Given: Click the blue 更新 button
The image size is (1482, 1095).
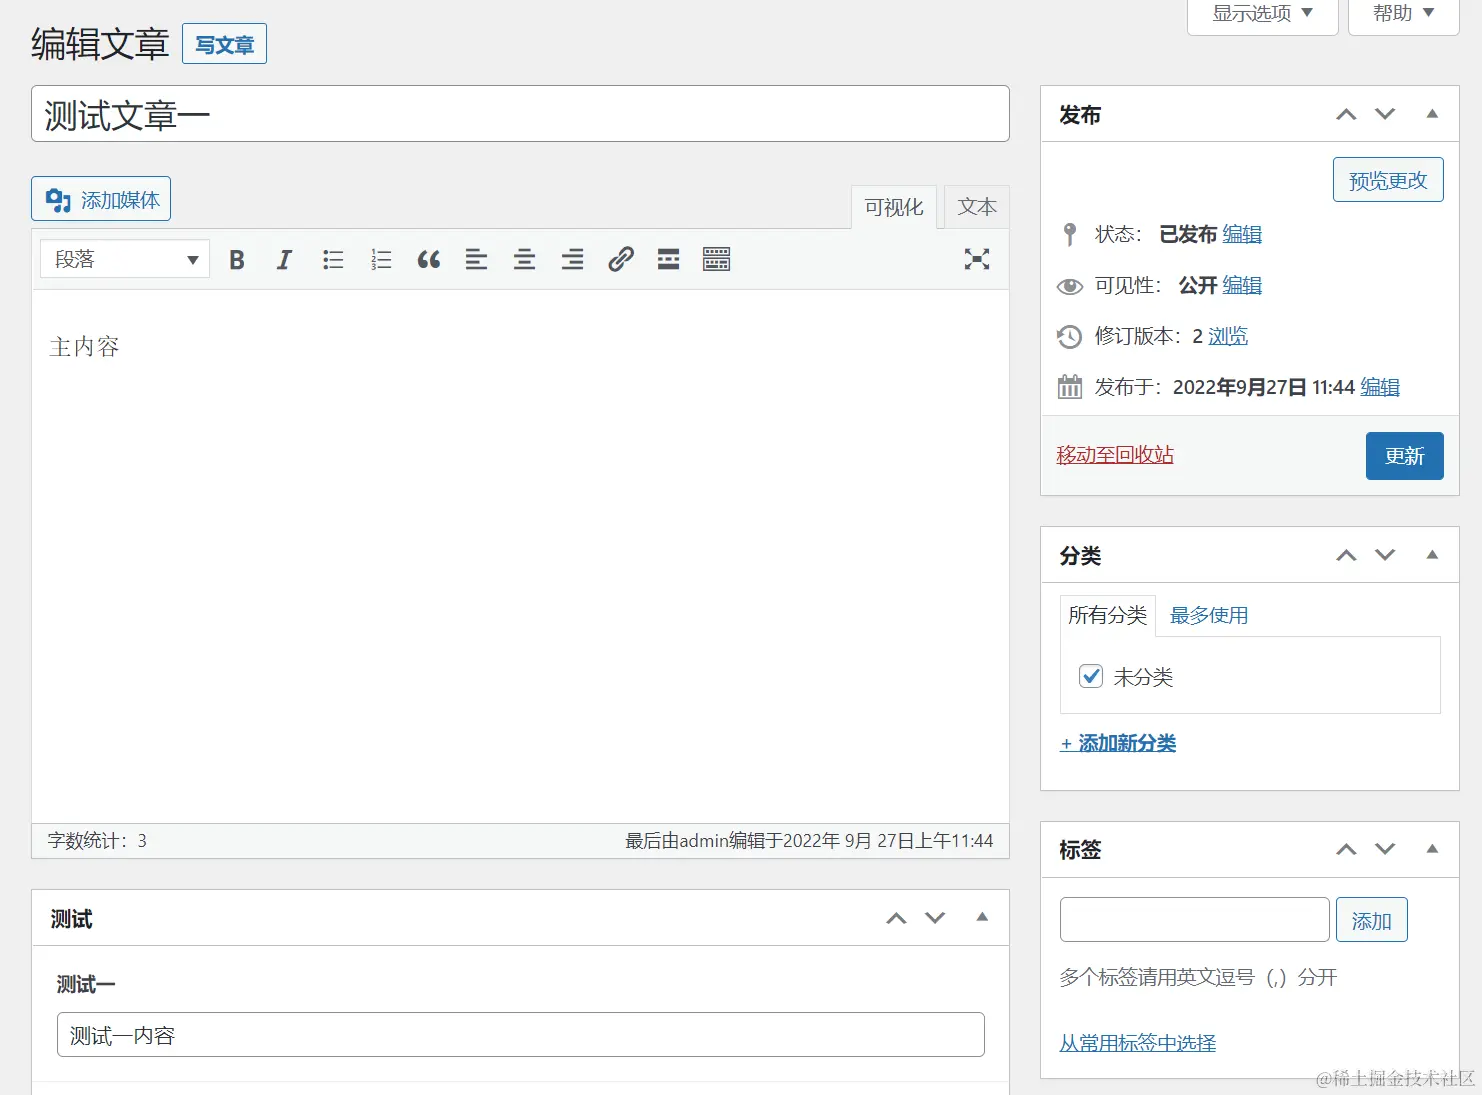Looking at the screenshot, I should tap(1405, 456).
